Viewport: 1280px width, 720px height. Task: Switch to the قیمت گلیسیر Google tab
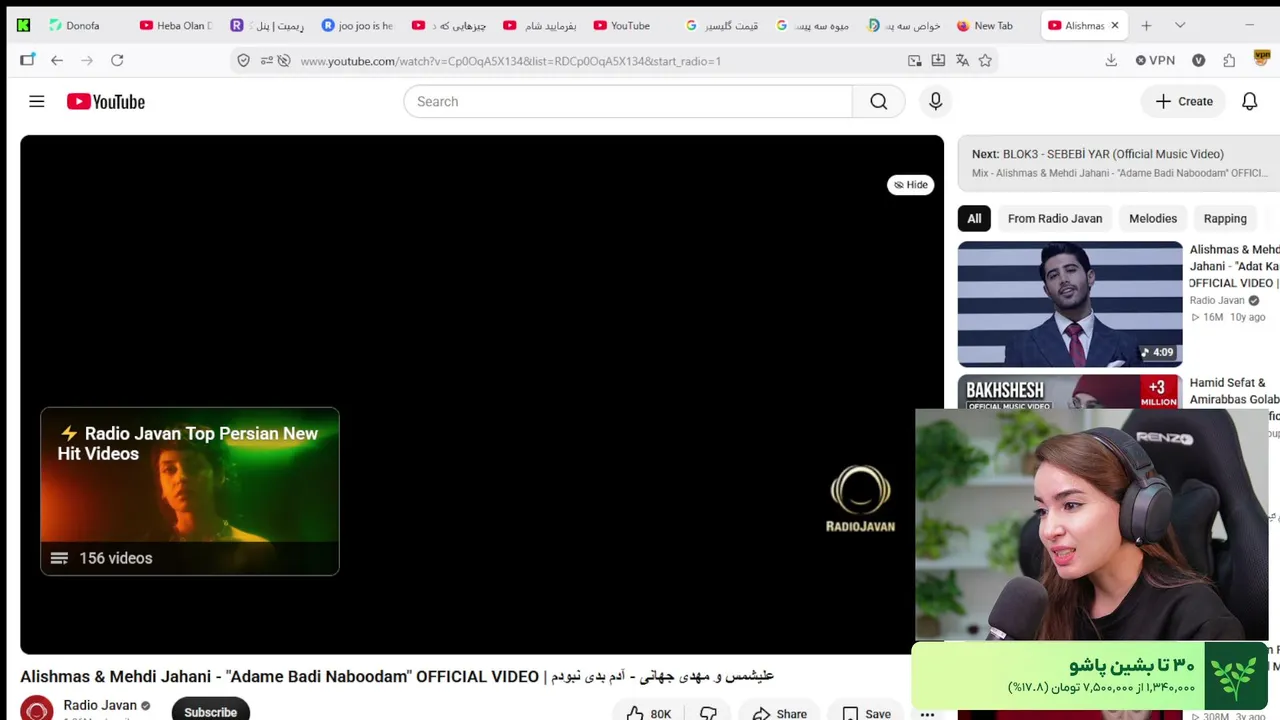click(x=721, y=26)
